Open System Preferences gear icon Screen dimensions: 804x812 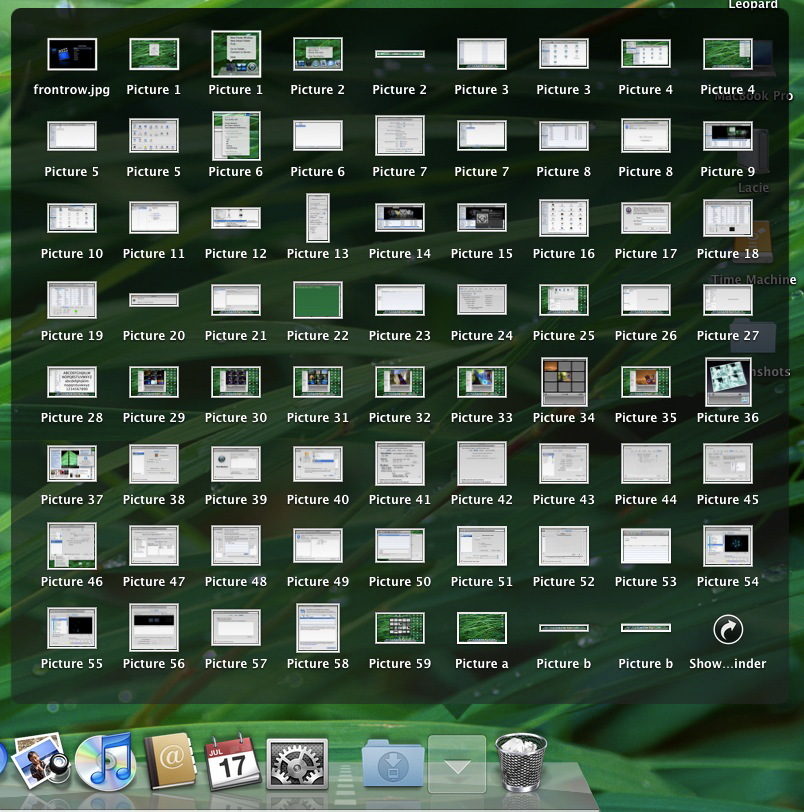tap(297, 764)
